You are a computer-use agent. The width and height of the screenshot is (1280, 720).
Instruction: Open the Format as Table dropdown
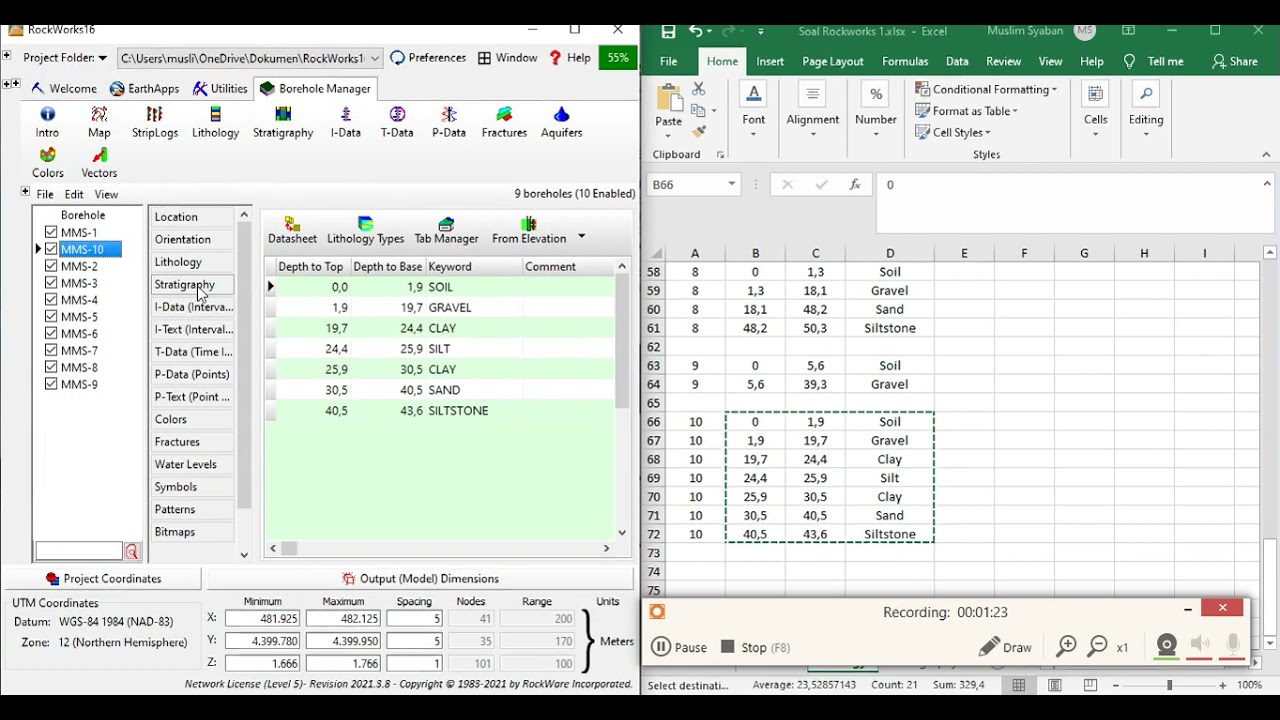tap(966, 111)
